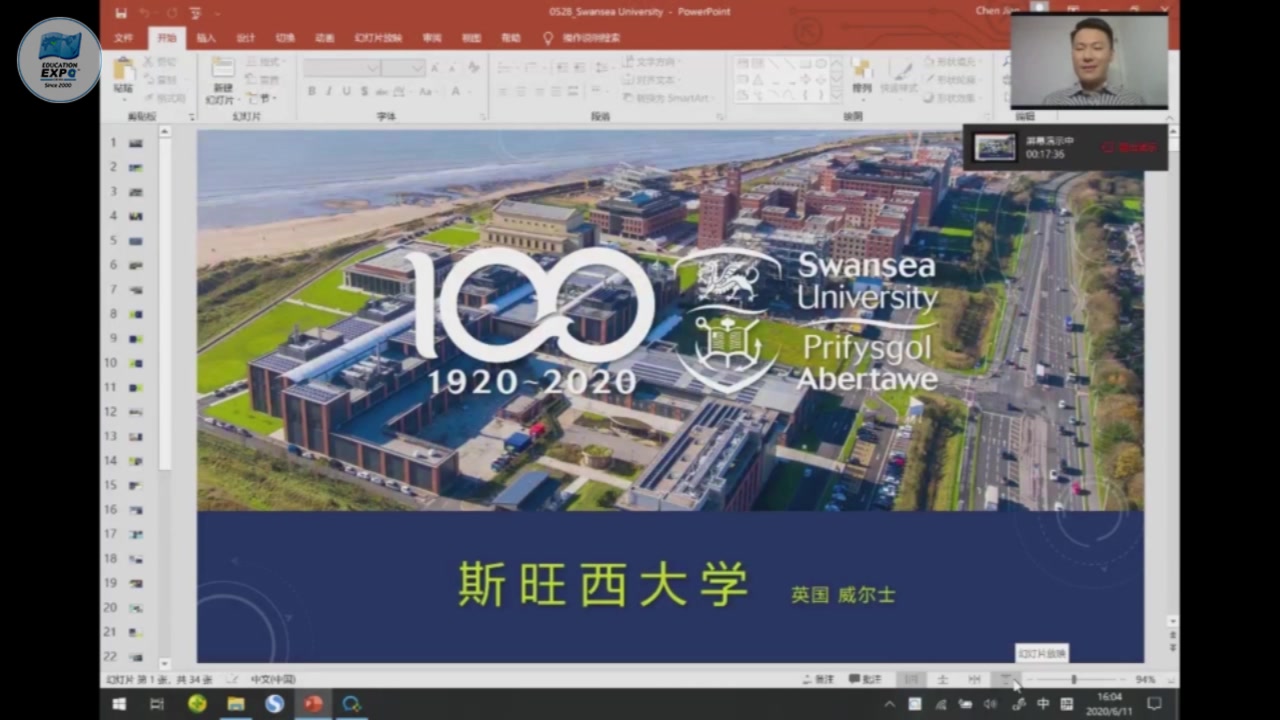
Task: Open the Text Direction dropdown
Action: (x=652, y=61)
